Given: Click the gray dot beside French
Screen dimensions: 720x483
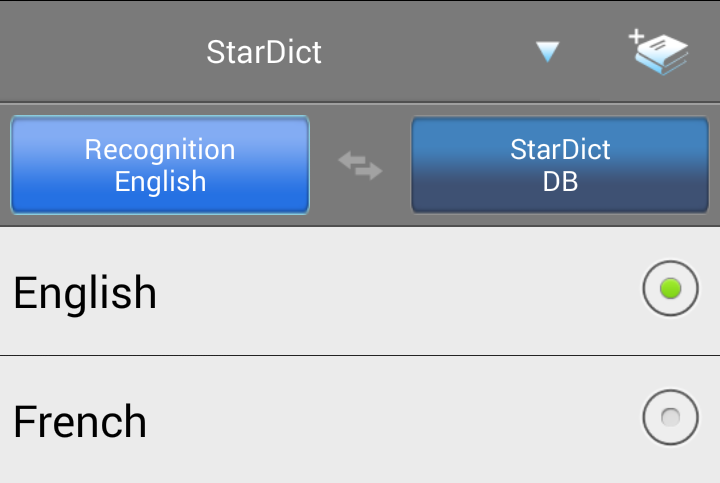Looking at the screenshot, I should (x=670, y=416).
